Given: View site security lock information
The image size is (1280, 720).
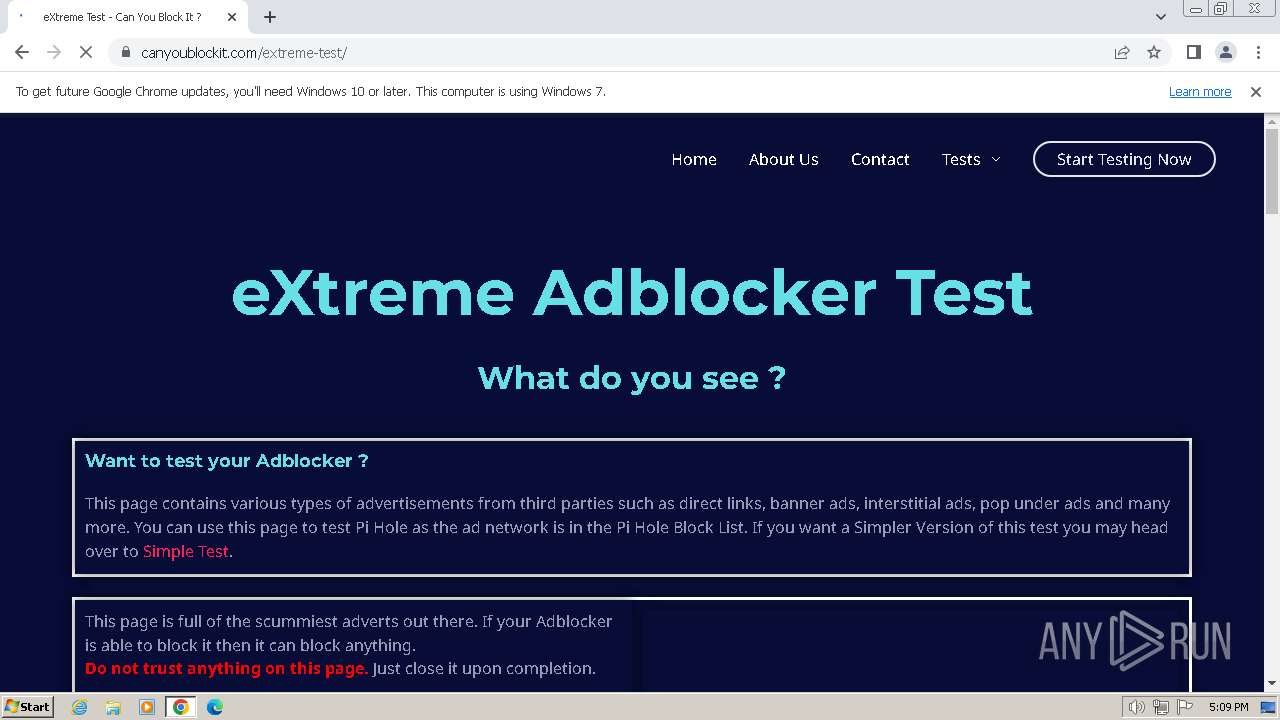Looking at the screenshot, I should [x=126, y=53].
